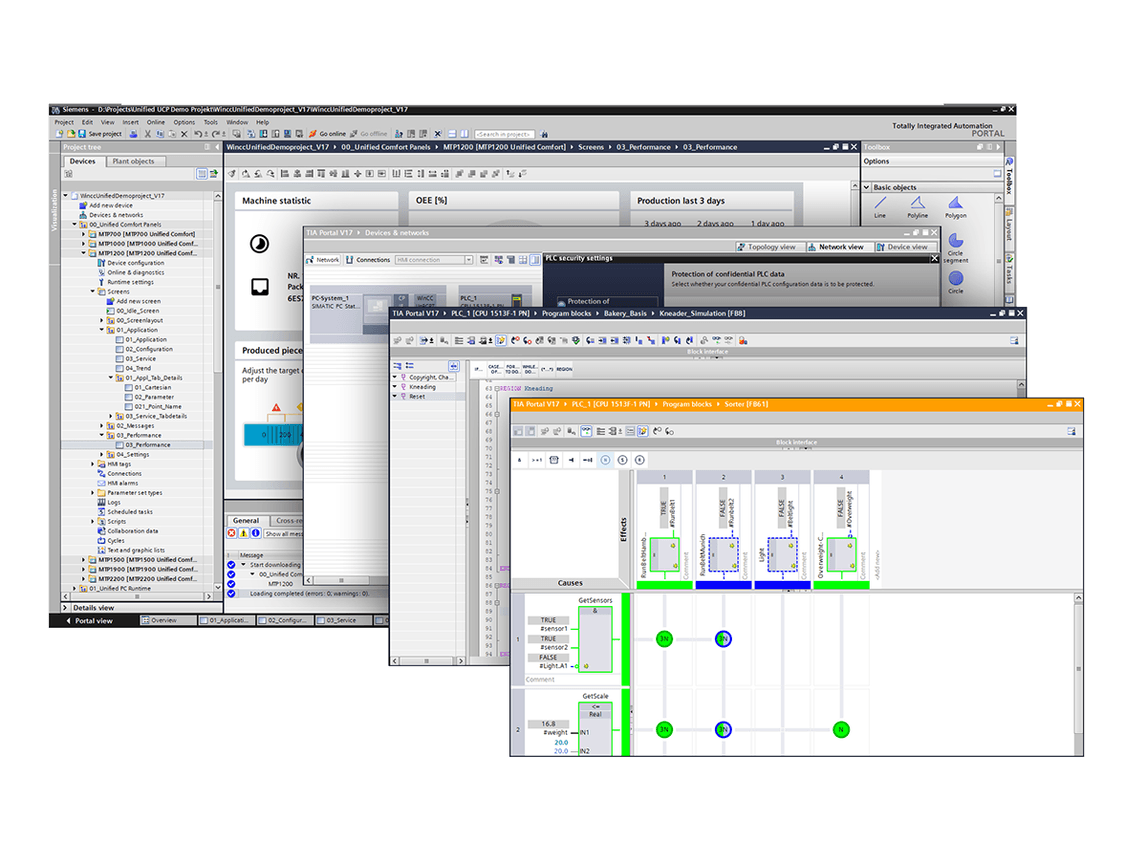Expand the MTP700 Unified Comfort tree node
The height and width of the screenshot is (842, 1125).
83,235
